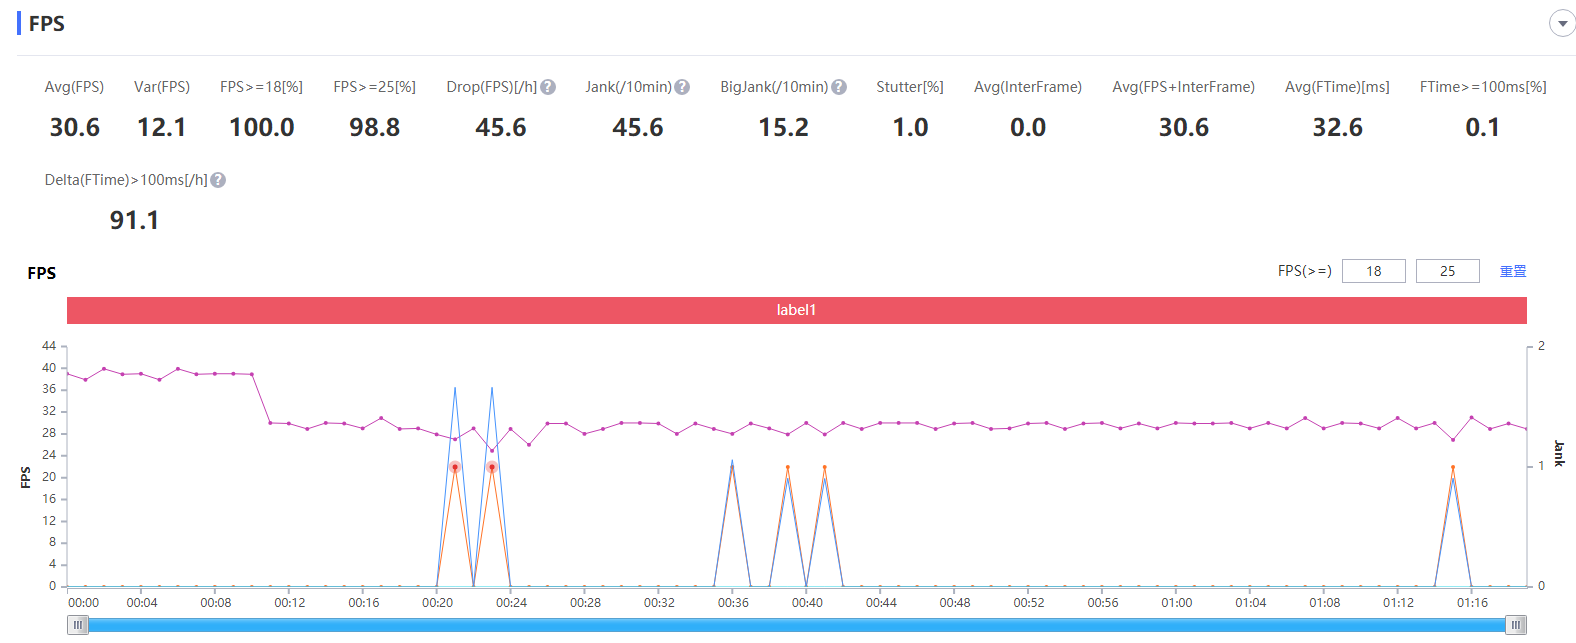1576x643 pixels.
Task: Collapse the FPS section using the arrow icon
Action: pos(1562,23)
